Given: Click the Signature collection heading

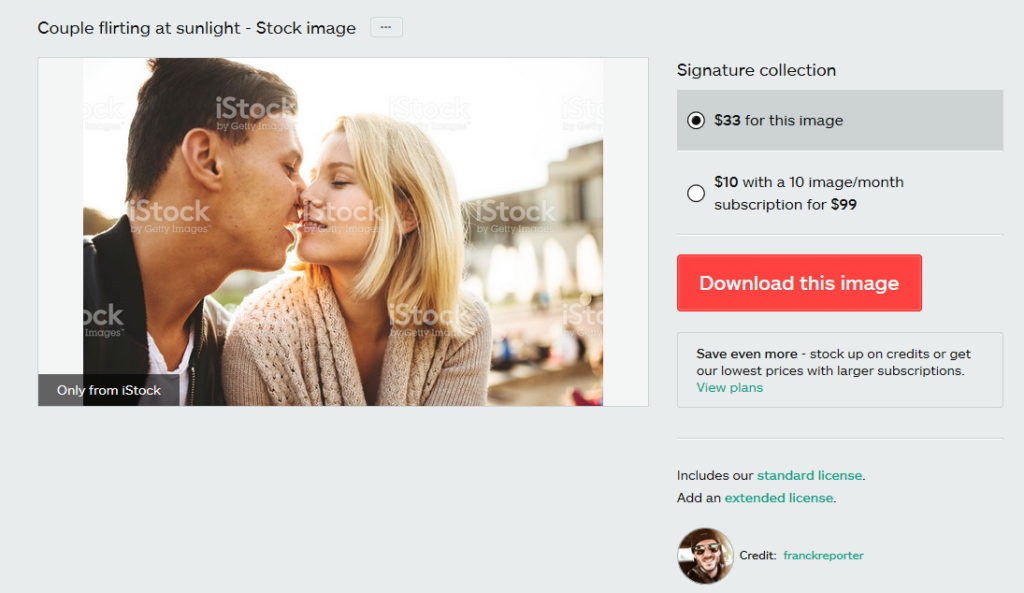Looking at the screenshot, I should pos(756,70).
